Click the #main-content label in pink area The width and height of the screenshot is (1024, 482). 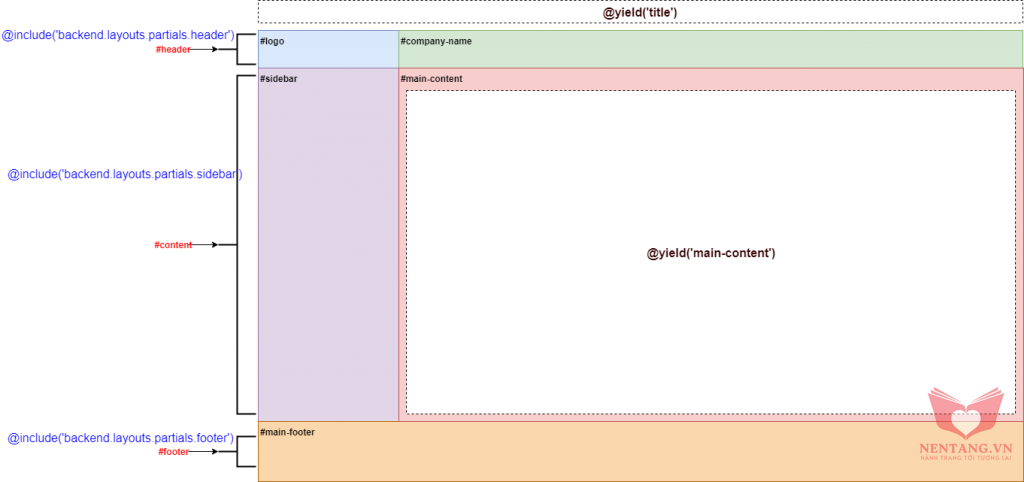pyautogui.click(x=431, y=78)
